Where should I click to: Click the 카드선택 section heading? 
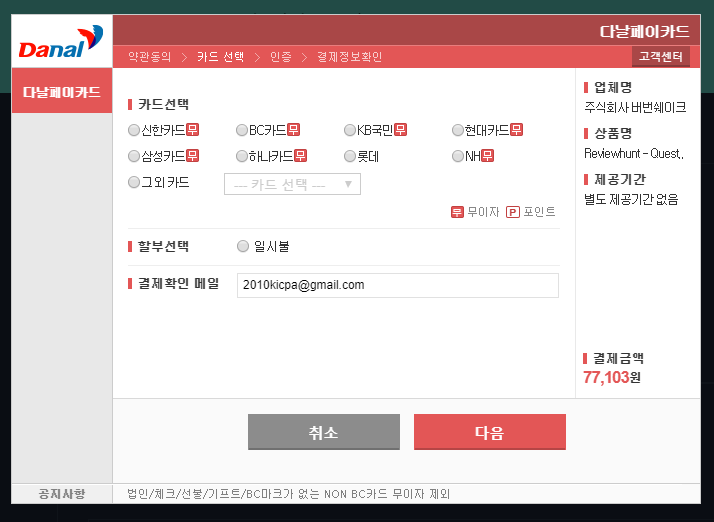(x=163, y=104)
